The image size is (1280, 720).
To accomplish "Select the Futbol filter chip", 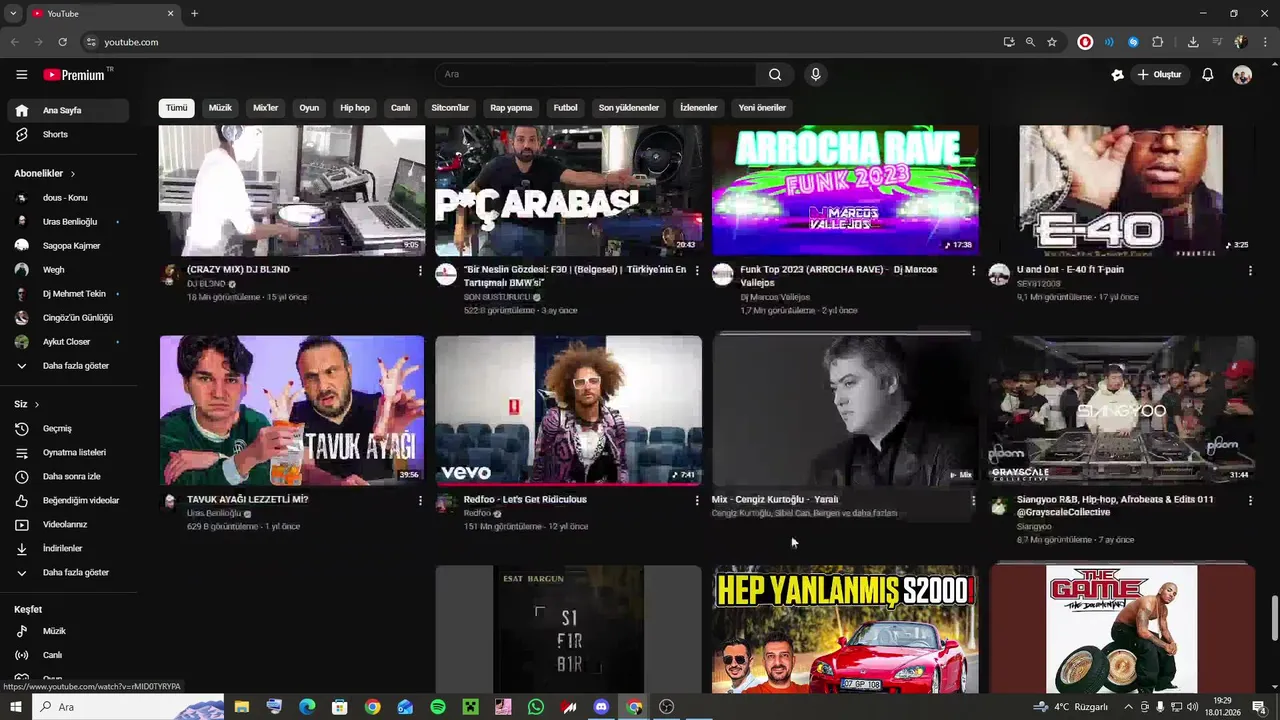I will 566,108.
